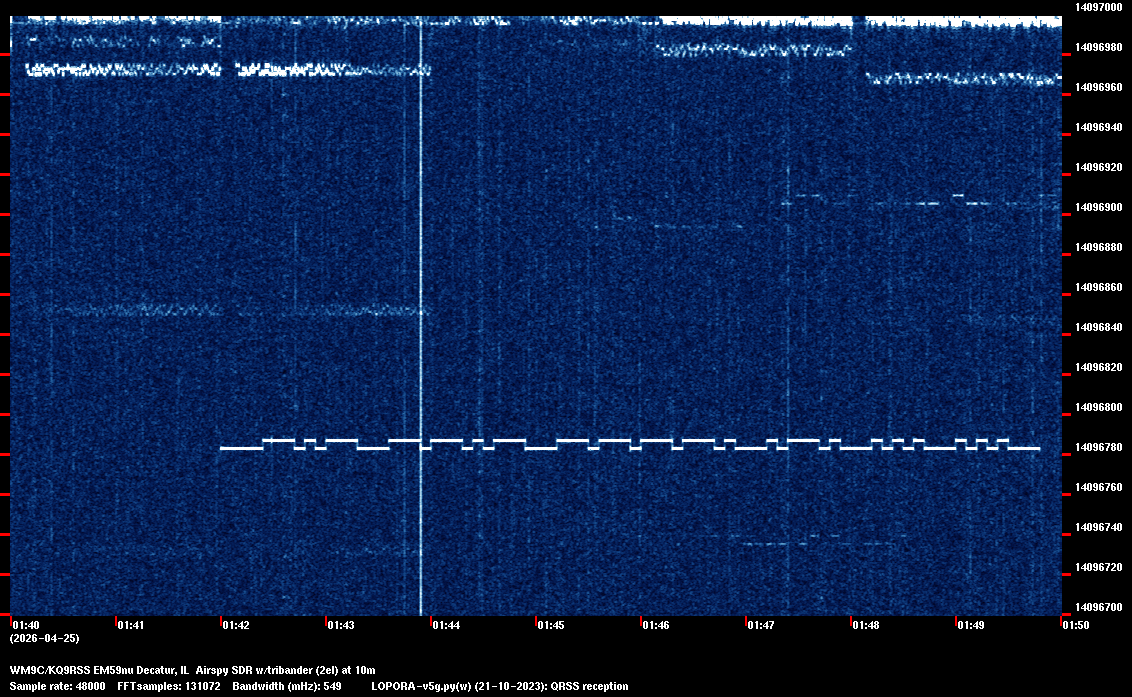Click the 01:42 time axis label

tap(236, 625)
